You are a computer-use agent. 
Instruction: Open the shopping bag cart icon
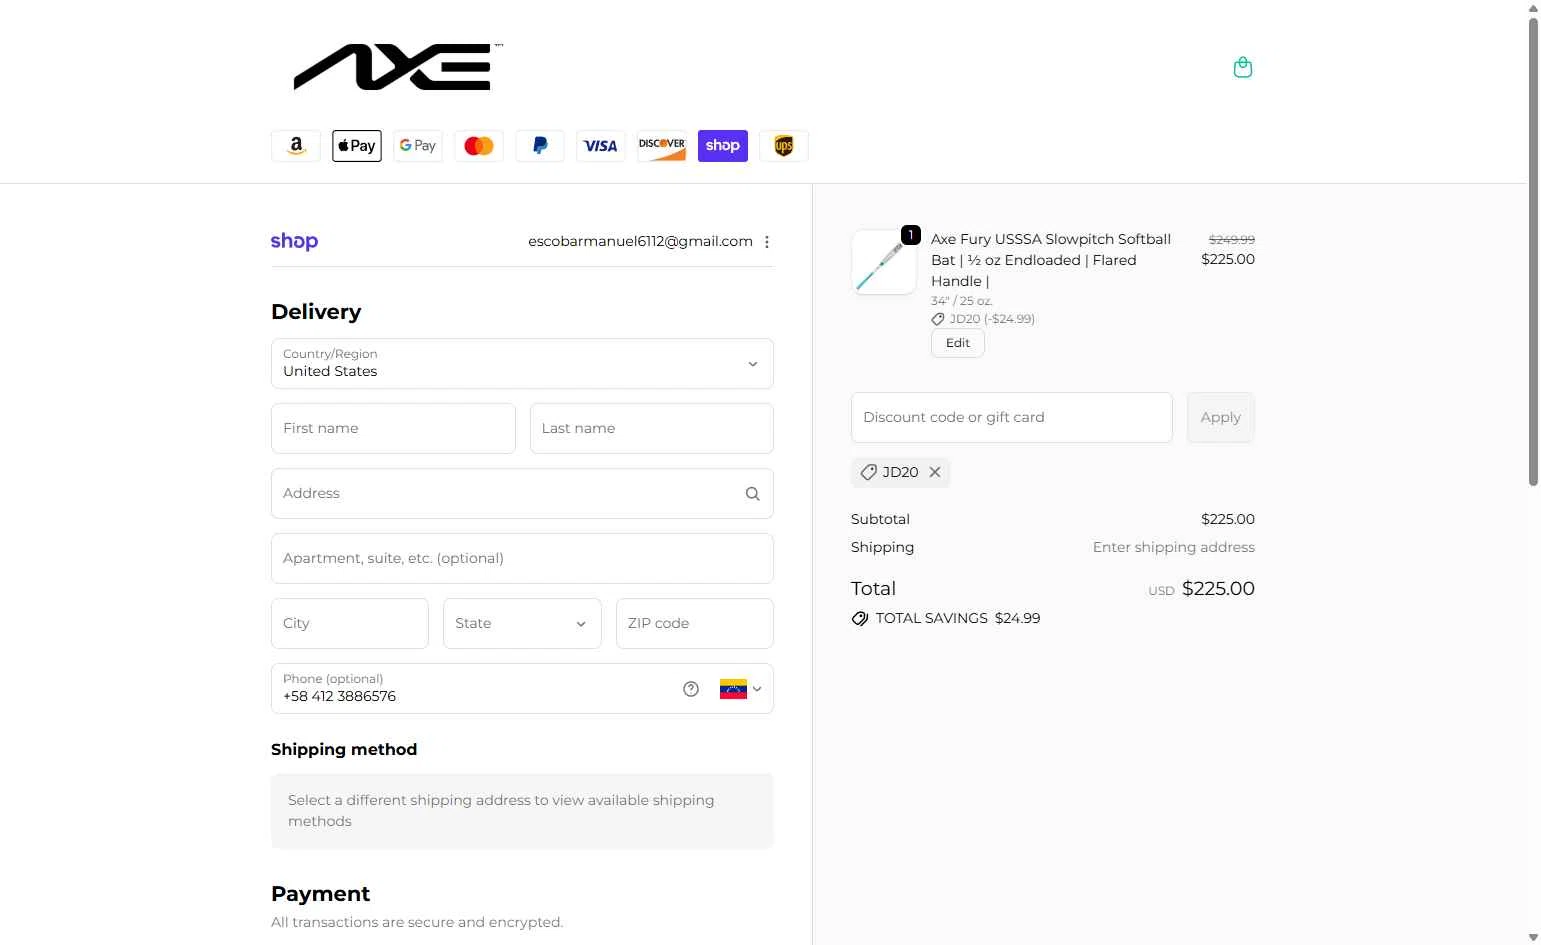tap(1243, 67)
